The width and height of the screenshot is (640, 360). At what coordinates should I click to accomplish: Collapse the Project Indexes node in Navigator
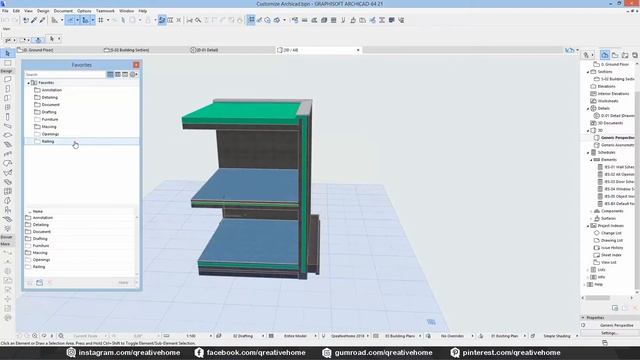tap(588, 226)
